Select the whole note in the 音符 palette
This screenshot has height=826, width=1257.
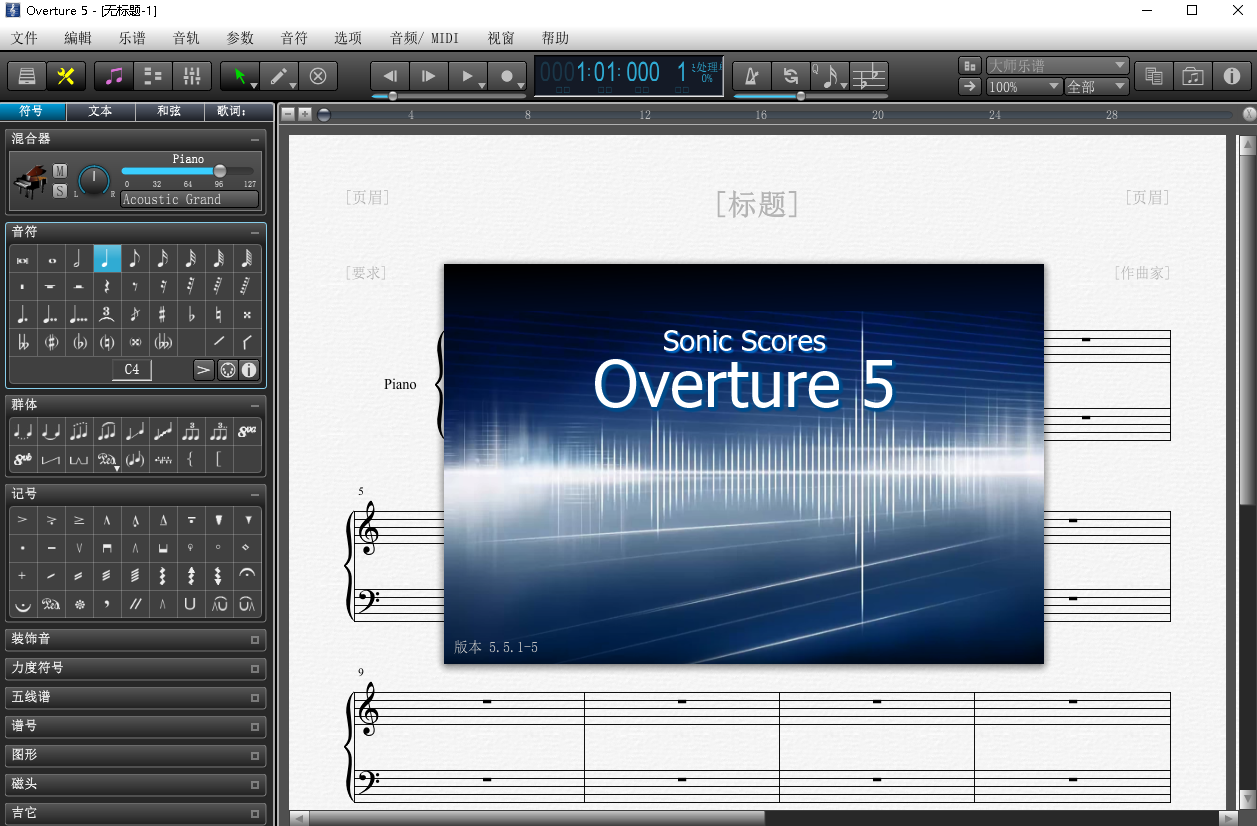coord(51,259)
